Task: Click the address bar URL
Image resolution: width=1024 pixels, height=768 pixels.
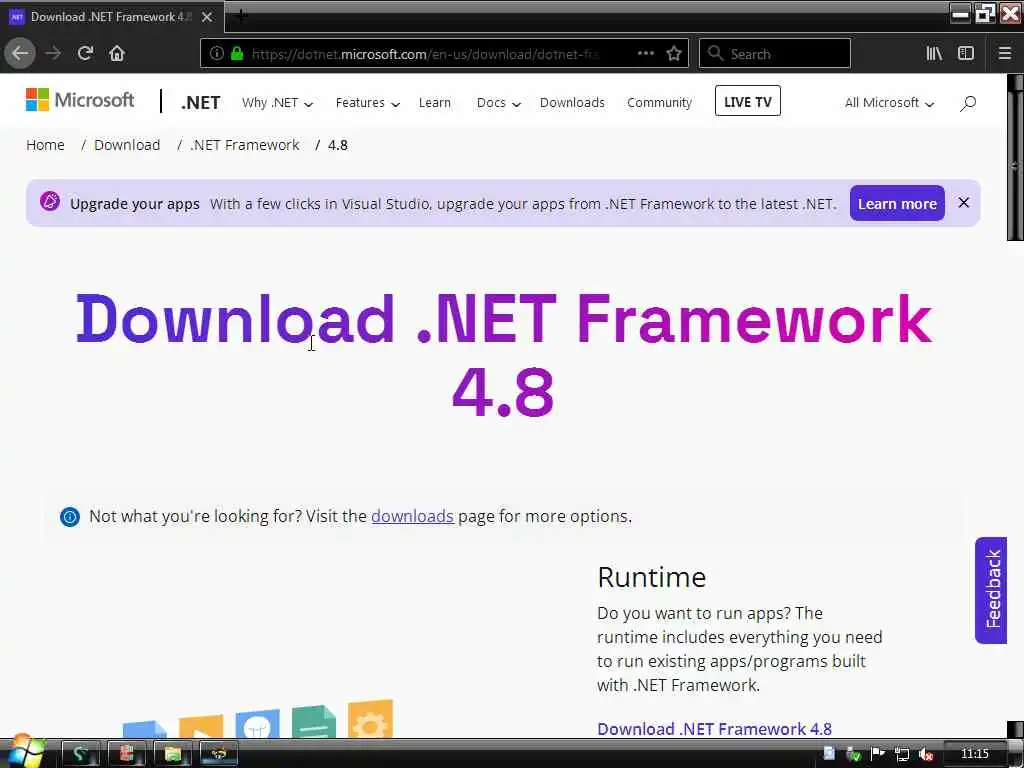Action: point(424,54)
